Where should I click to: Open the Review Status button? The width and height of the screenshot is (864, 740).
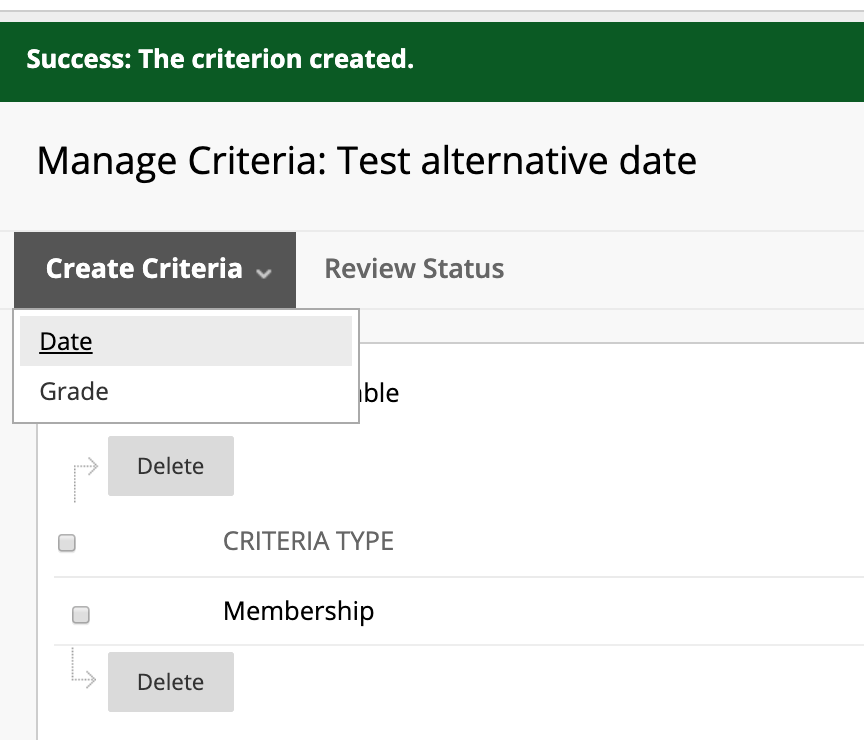(x=414, y=269)
